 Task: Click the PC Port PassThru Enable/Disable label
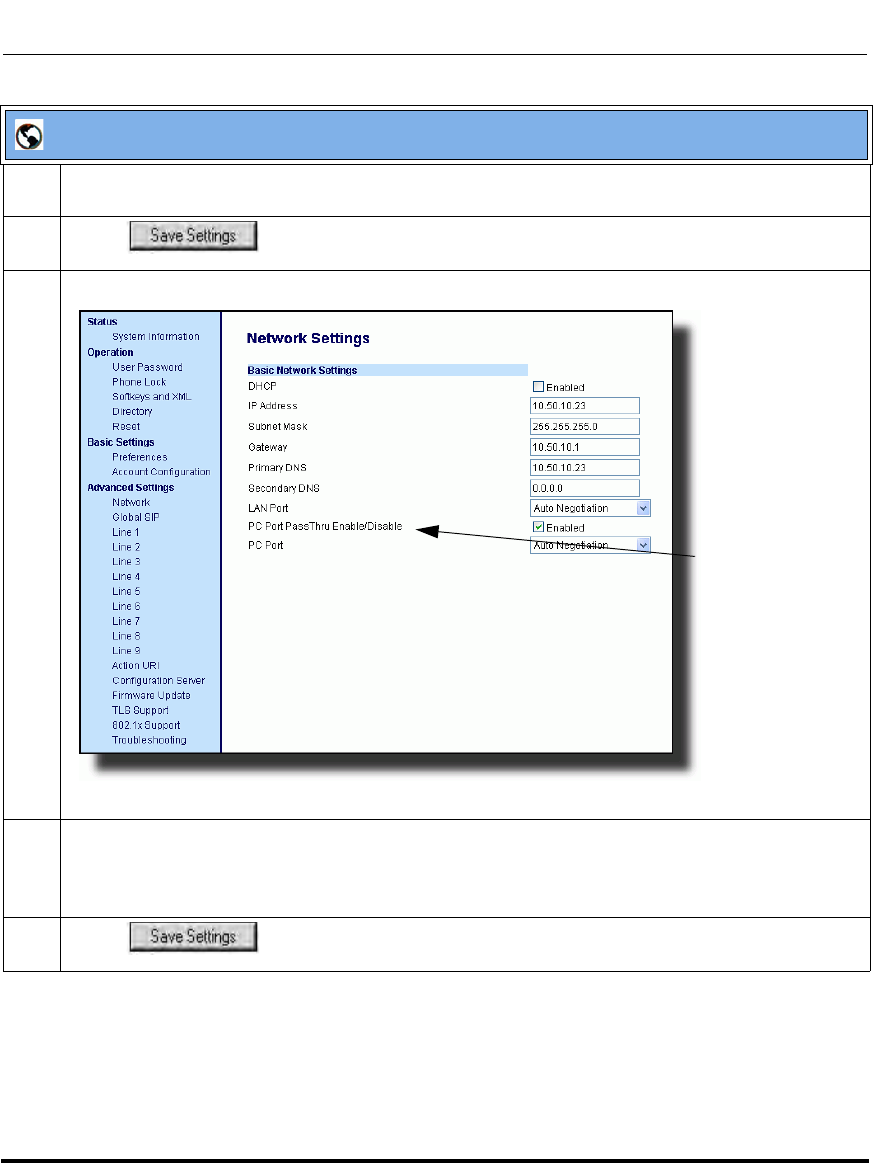click(x=325, y=526)
